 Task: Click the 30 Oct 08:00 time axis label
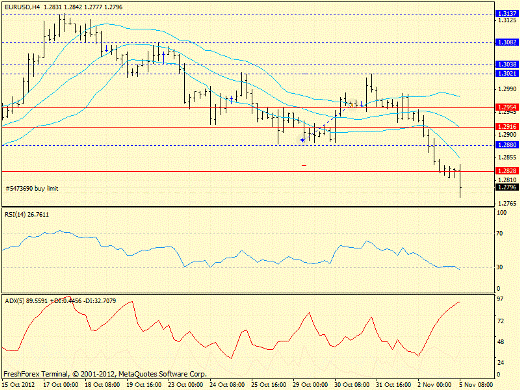tap(352, 385)
